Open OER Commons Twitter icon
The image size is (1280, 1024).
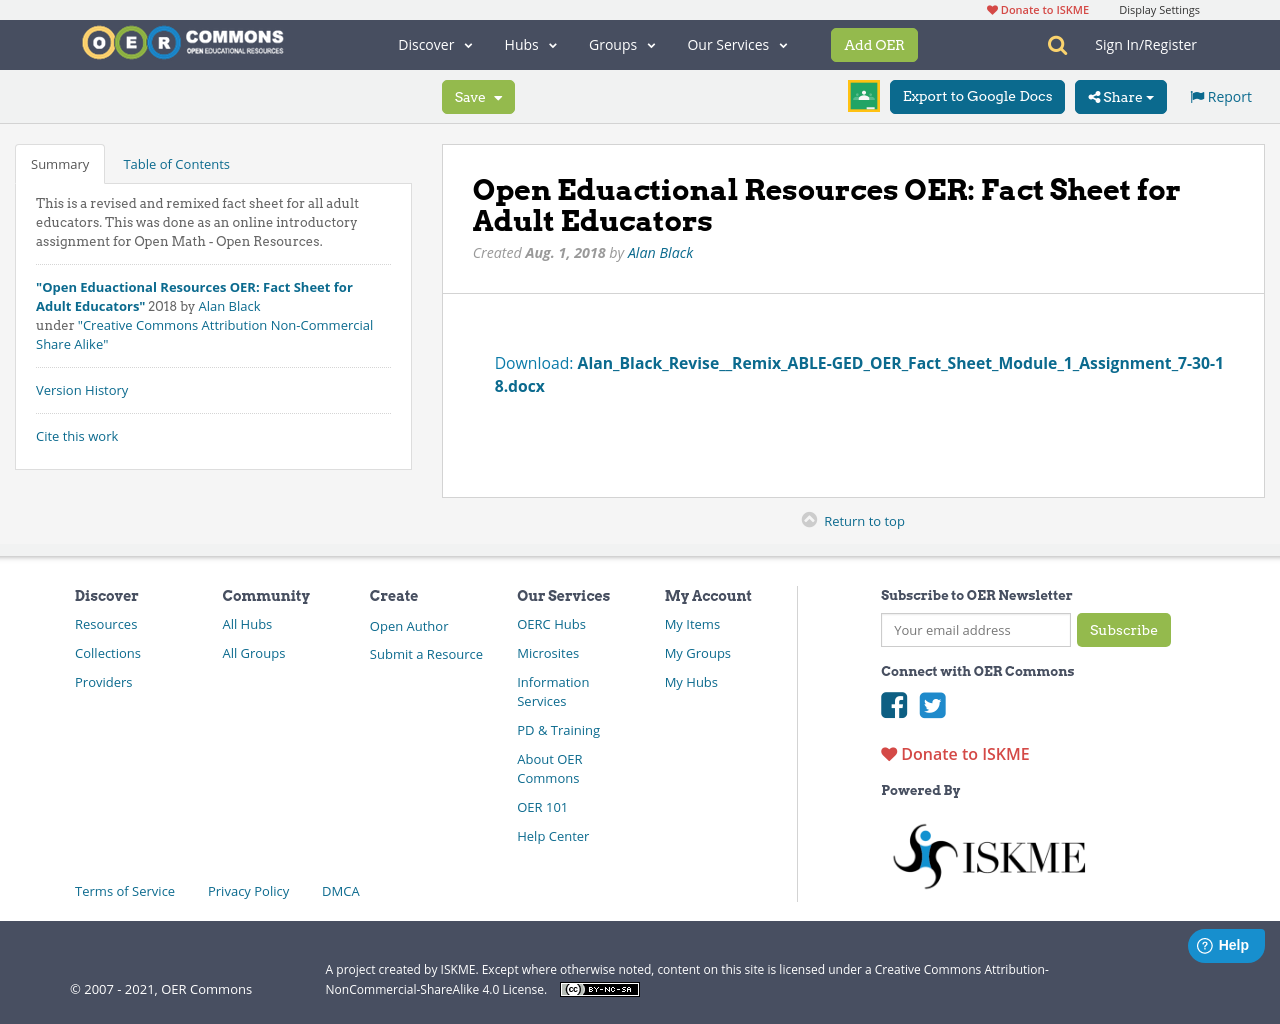(x=932, y=705)
